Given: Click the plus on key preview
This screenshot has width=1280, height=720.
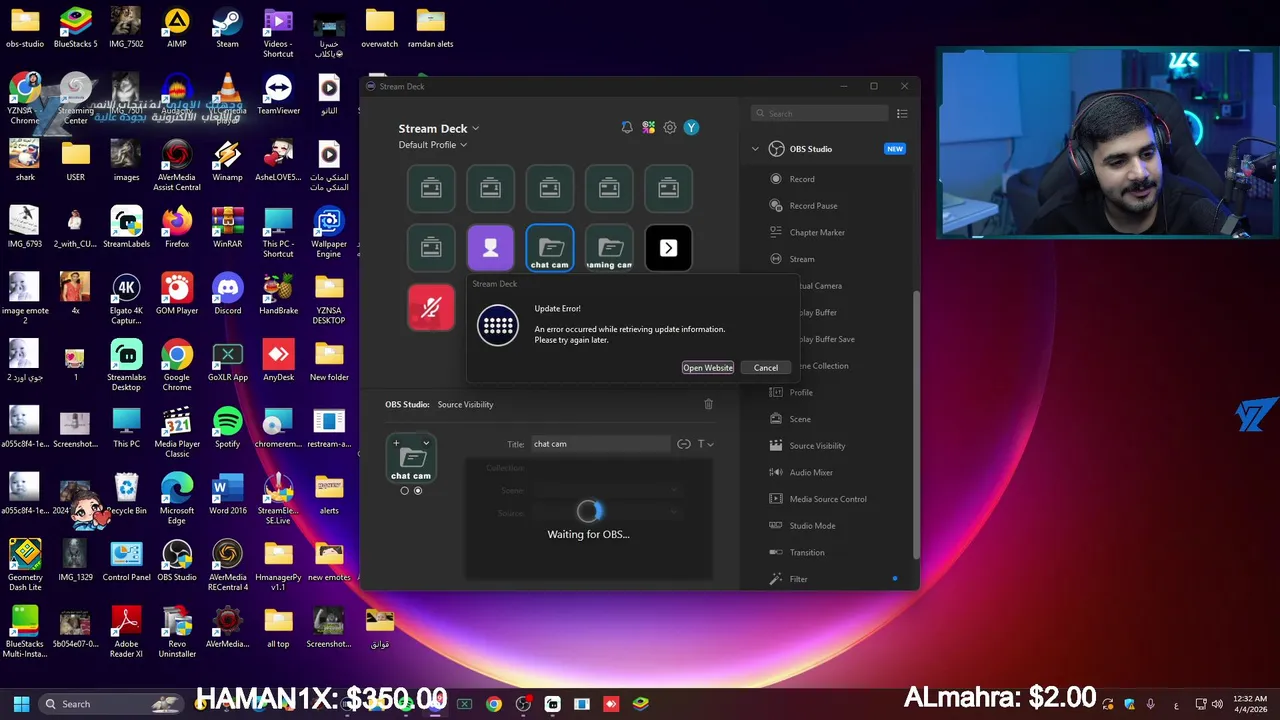Looking at the screenshot, I should click(397, 443).
